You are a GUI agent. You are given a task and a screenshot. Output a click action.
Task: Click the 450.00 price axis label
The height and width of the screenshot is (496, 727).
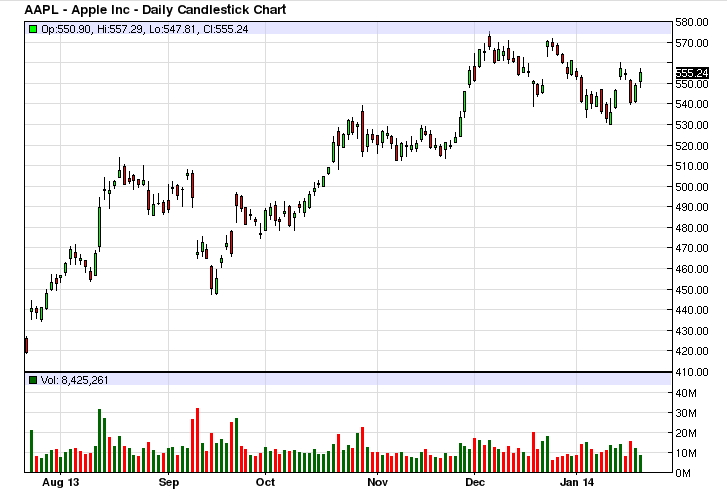pos(692,290)
